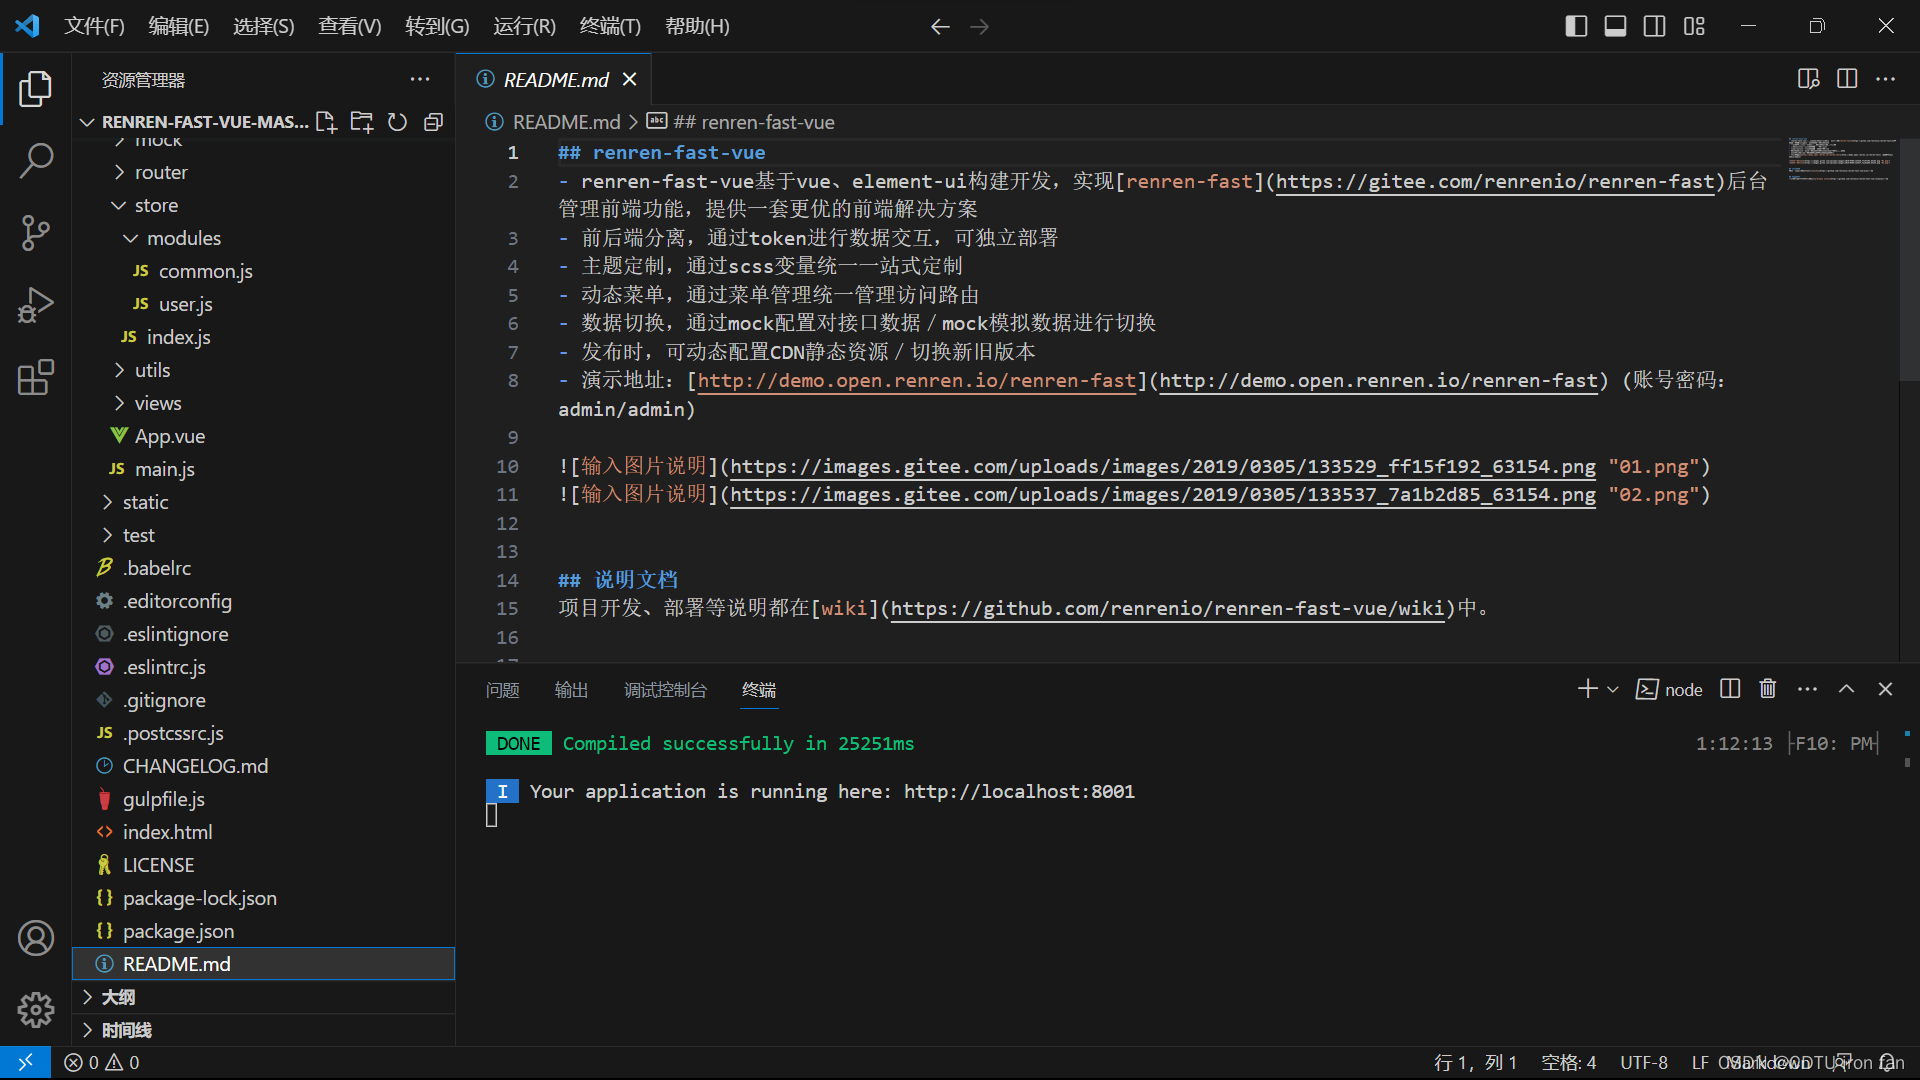Image resolution: width=1920 pixels, height=1080 pixels.
Task: Toggle secondary sidebar visibility
Action: [x=1654, y=26]
